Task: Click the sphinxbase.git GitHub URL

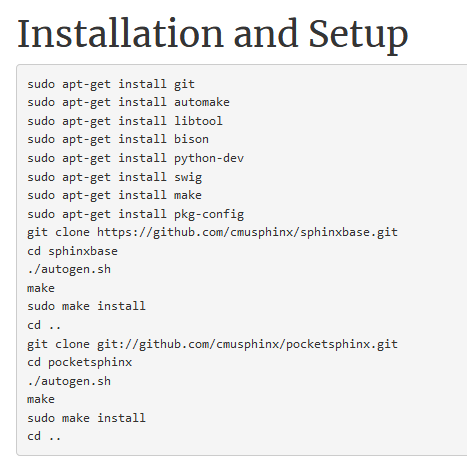Action: click(247, 232)
